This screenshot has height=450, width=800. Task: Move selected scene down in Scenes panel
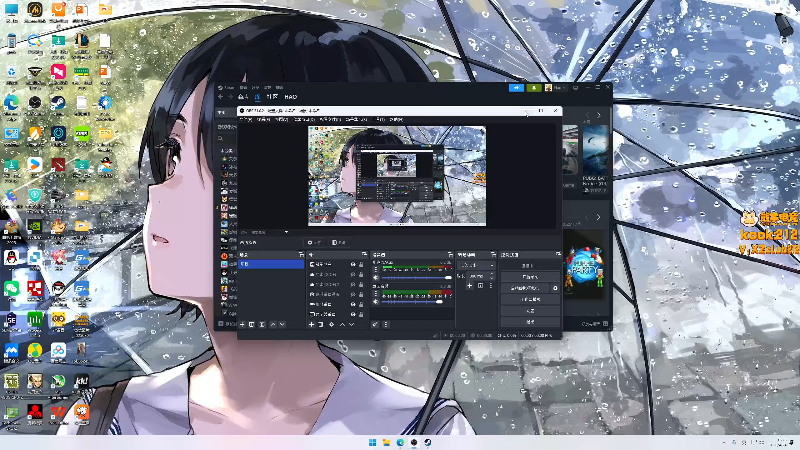[x=282, y=324]
